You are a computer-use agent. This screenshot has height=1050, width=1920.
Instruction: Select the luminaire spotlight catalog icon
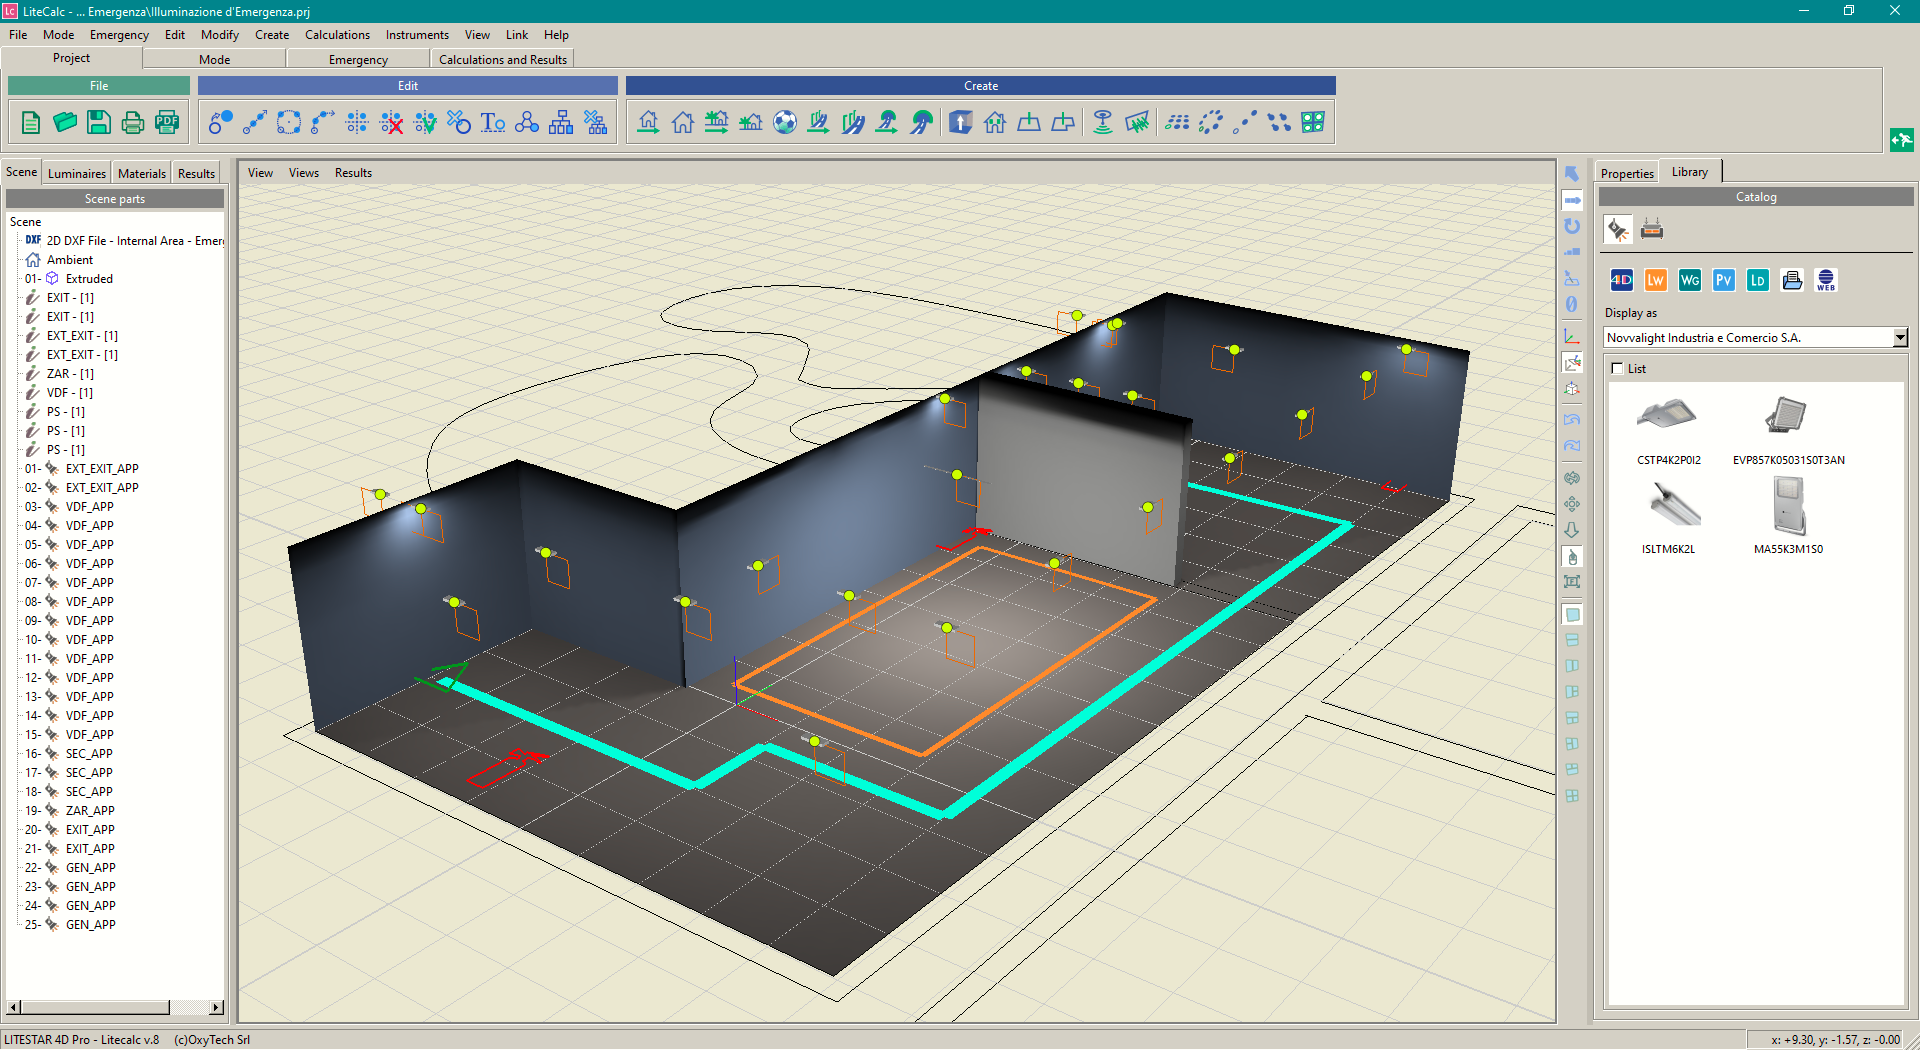1618,230
